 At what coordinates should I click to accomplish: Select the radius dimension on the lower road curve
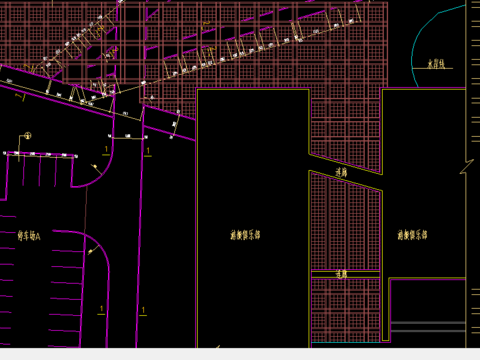94,249
